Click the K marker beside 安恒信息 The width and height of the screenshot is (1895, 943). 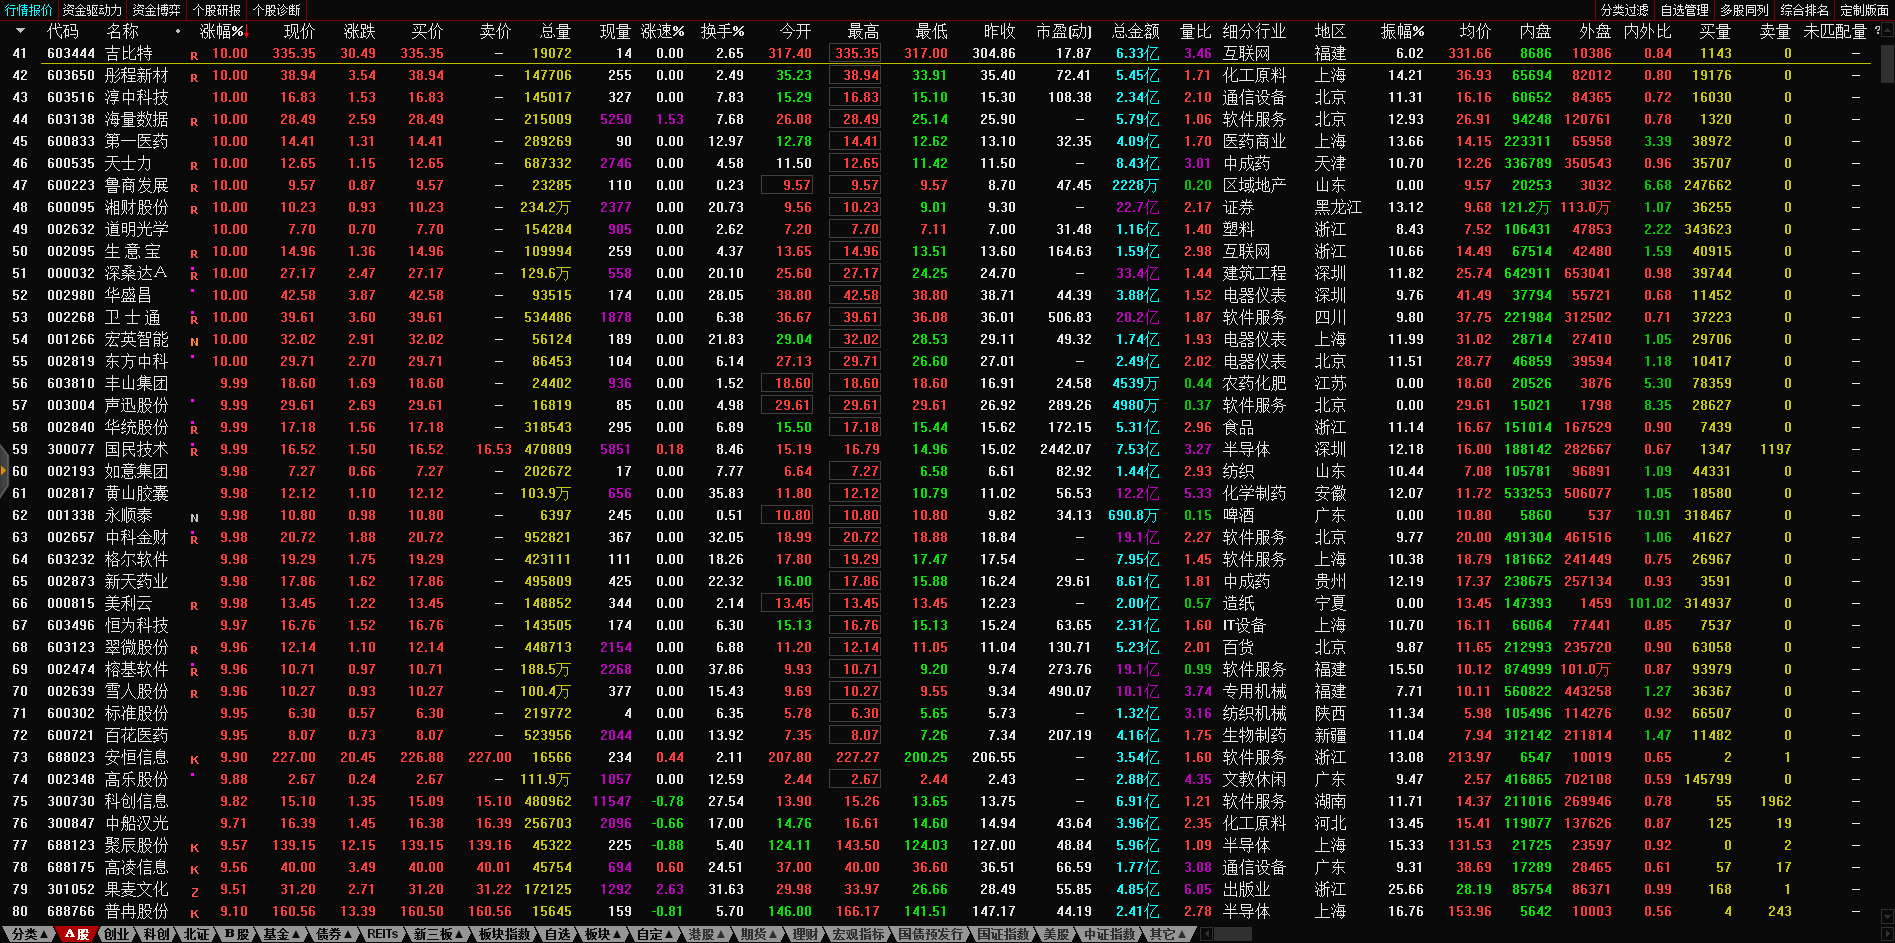[x=194, y=759]
